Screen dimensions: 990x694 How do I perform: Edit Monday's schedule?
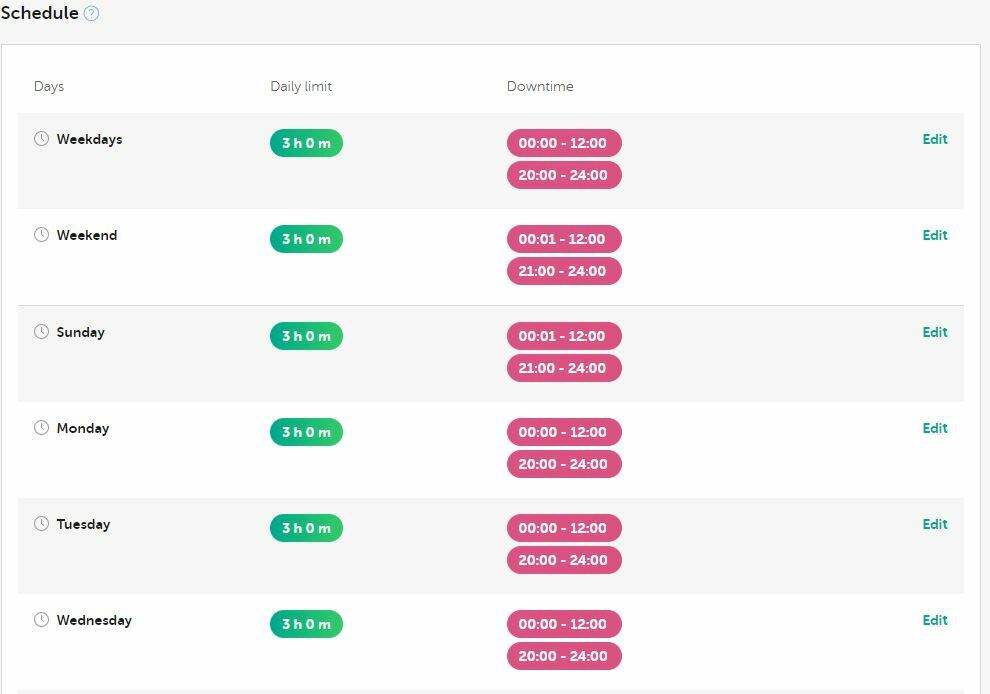(934, 428)
